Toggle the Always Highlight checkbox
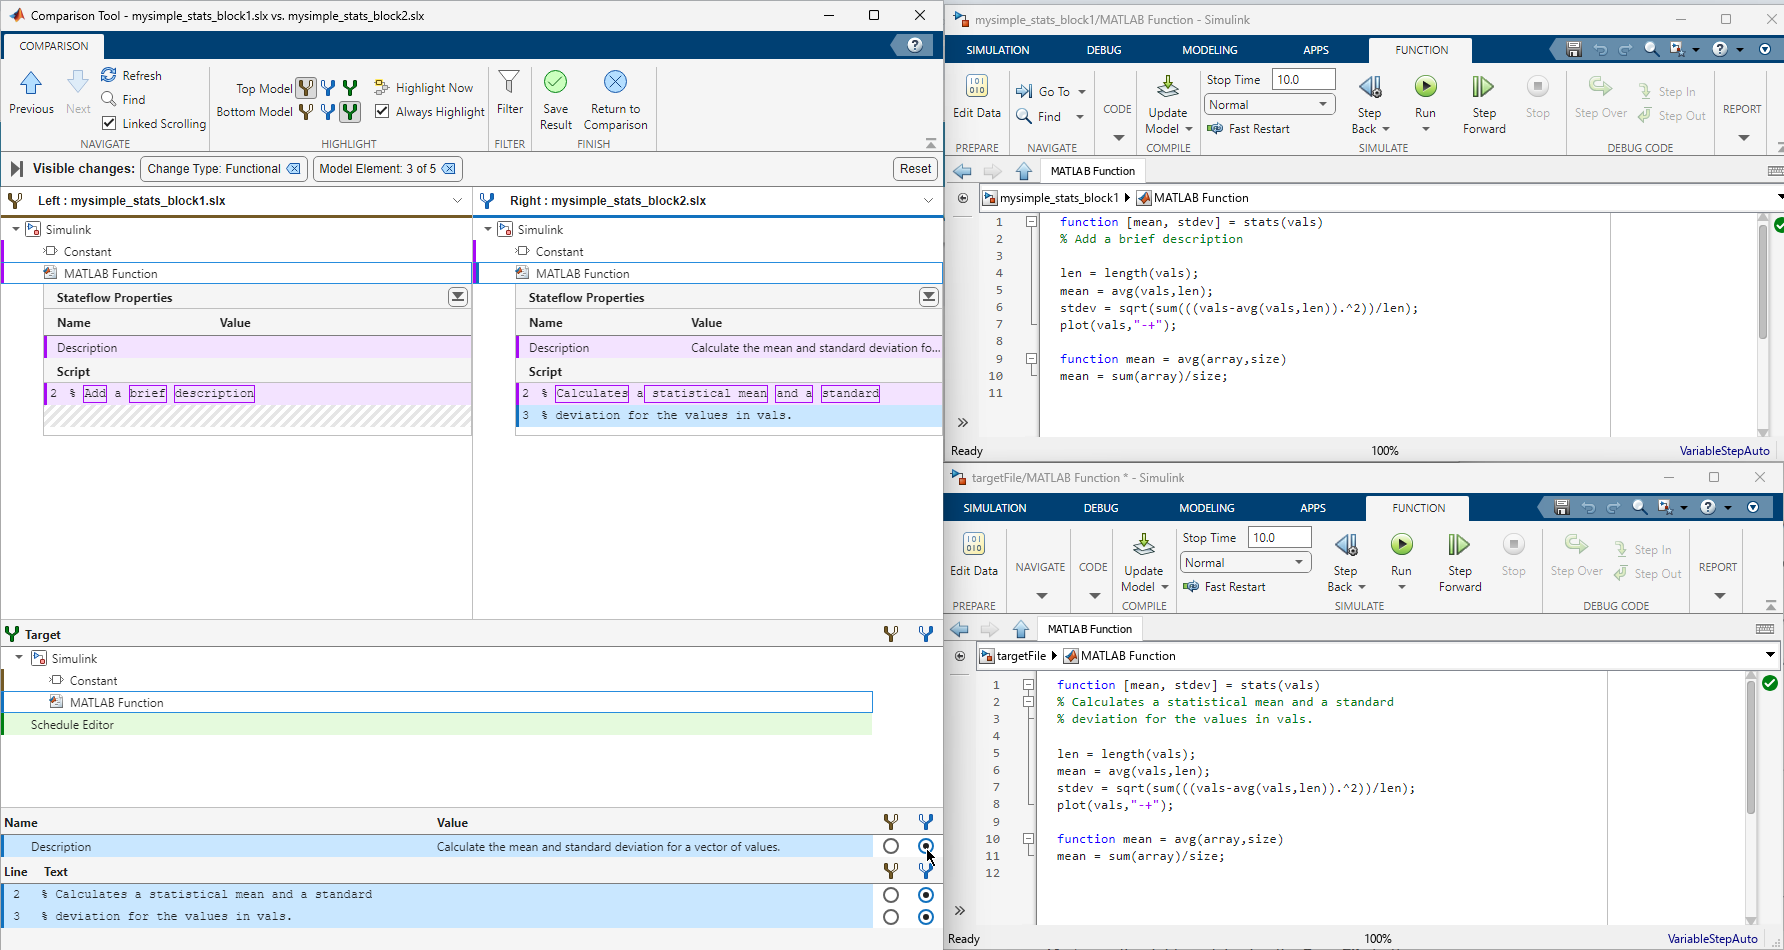This screenshot has width=1784, height=950. click(382, 111)
